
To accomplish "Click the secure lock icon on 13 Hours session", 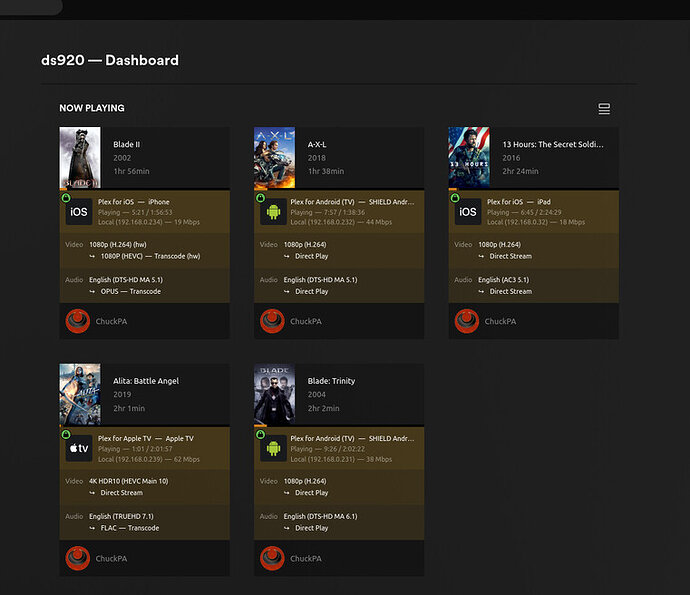I will point(455,198).
